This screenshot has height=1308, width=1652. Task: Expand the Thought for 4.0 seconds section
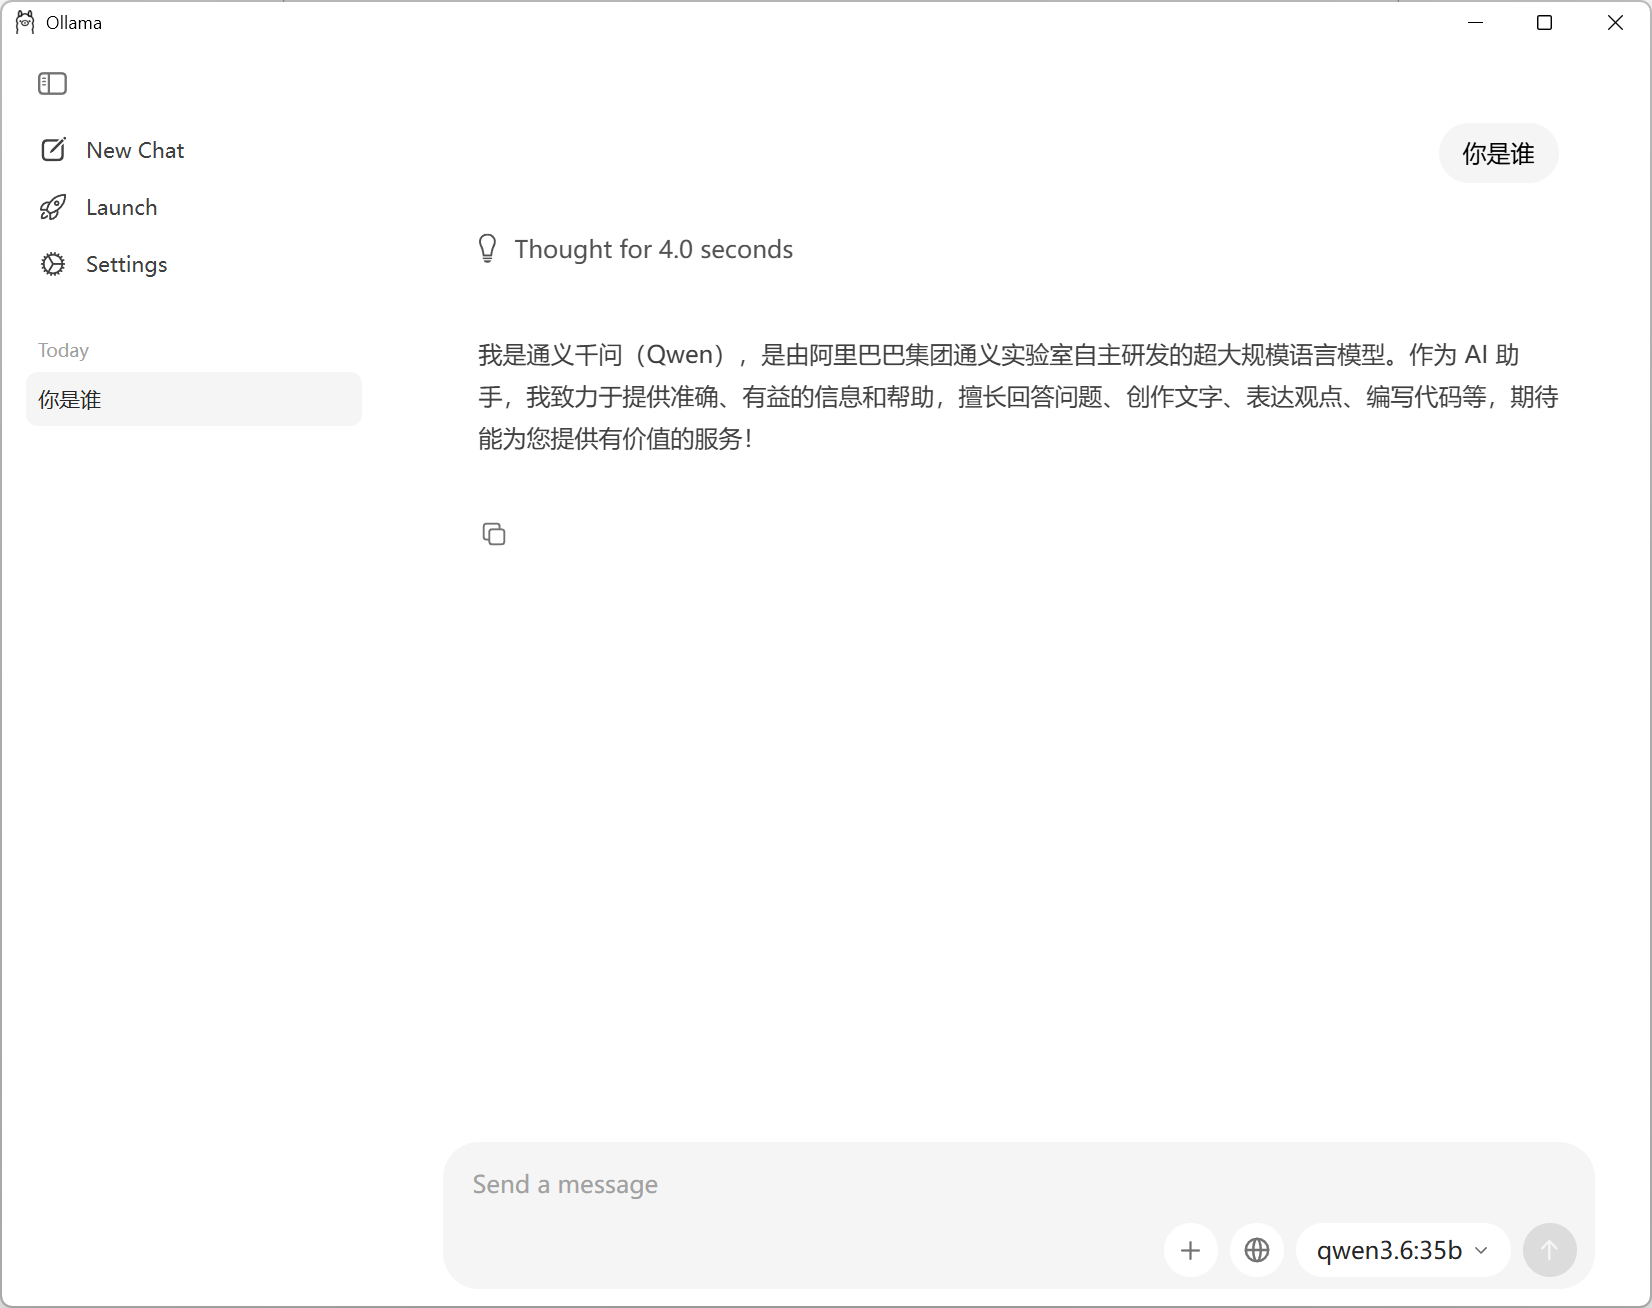click(x=636, y=249)
